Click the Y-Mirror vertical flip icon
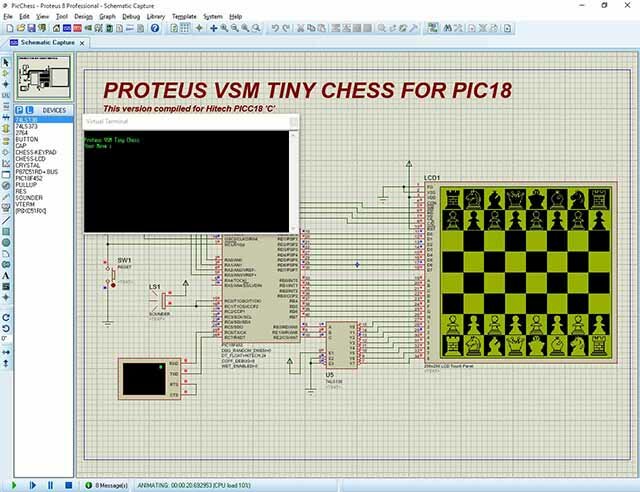 (x=6, y=363)
